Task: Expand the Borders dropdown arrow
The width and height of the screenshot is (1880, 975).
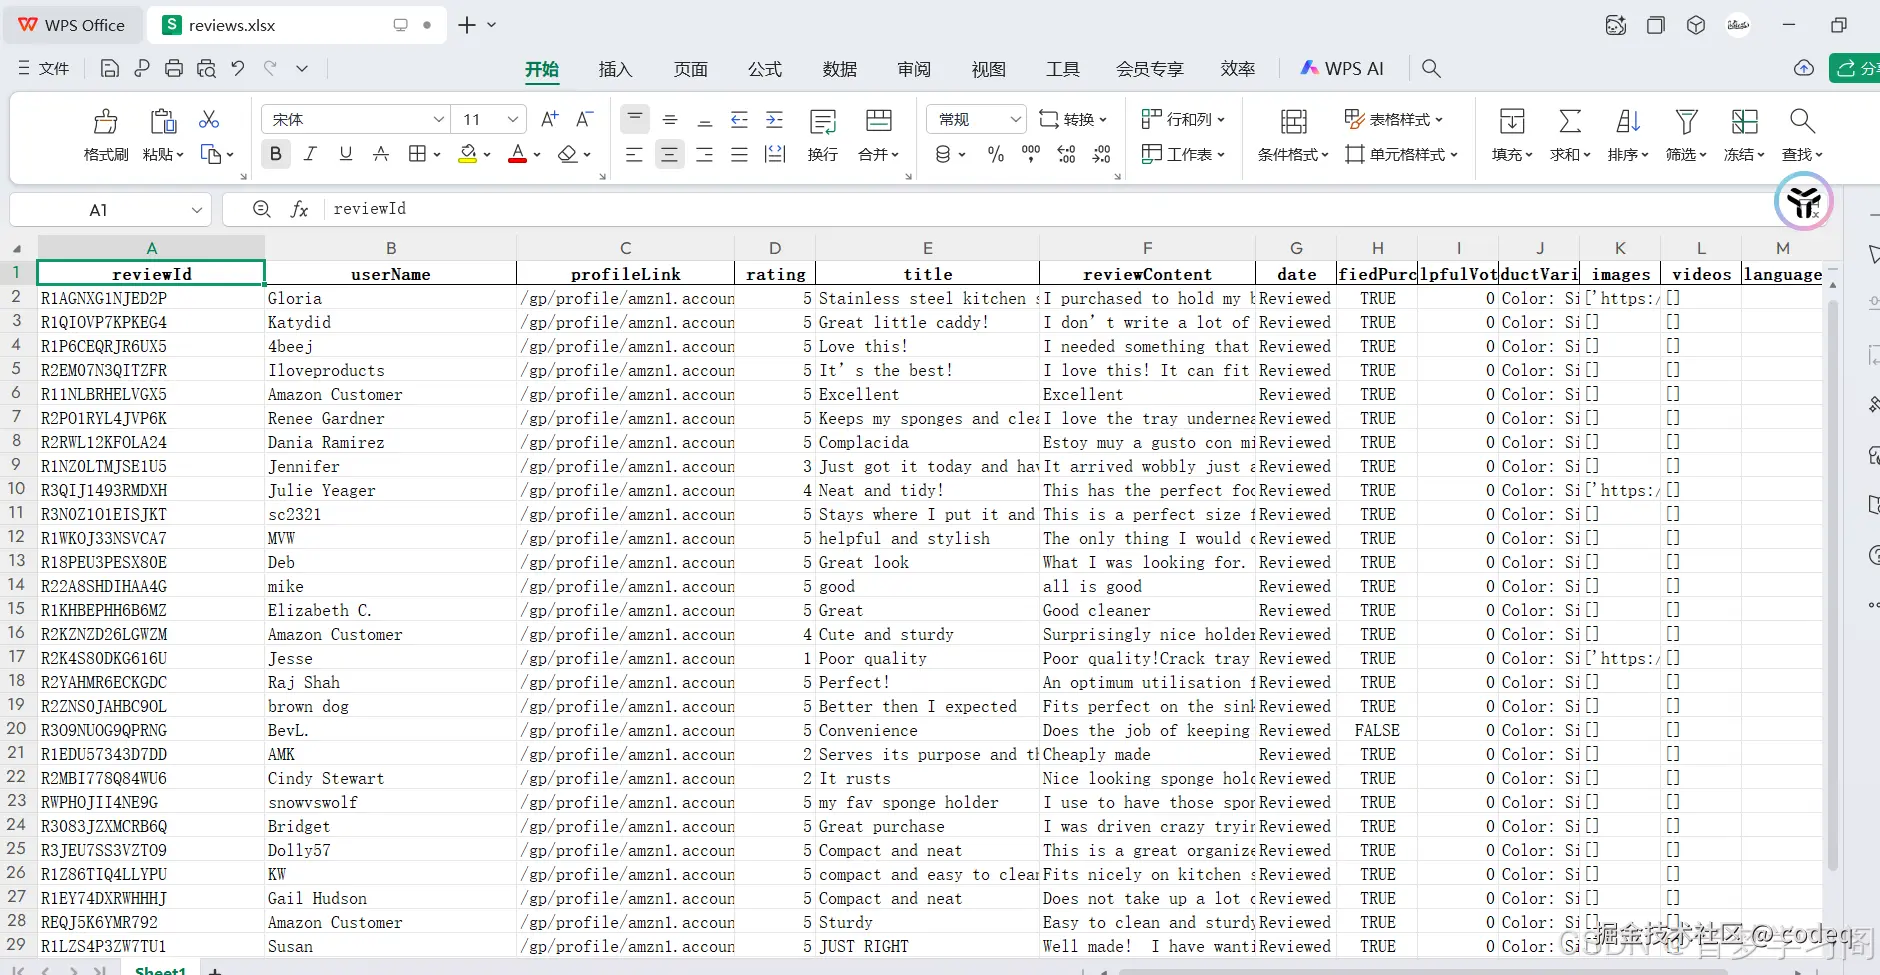Action: (437, 154)
